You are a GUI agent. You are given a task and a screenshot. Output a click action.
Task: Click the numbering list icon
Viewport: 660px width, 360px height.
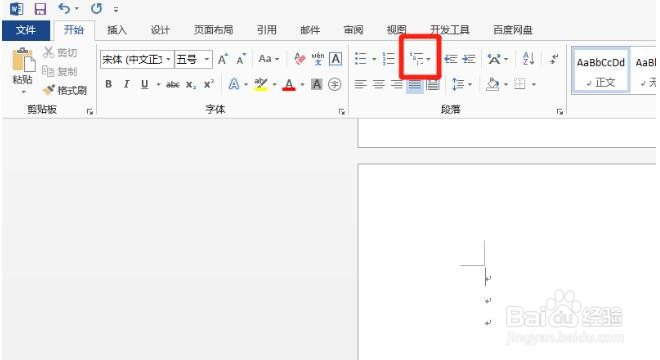[389, 59]
